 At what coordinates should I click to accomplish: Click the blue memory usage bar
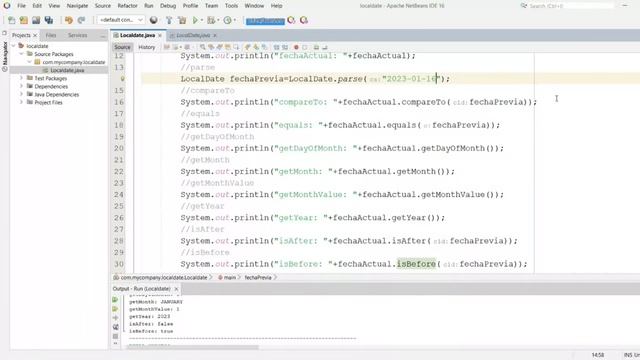click(265, 20)
